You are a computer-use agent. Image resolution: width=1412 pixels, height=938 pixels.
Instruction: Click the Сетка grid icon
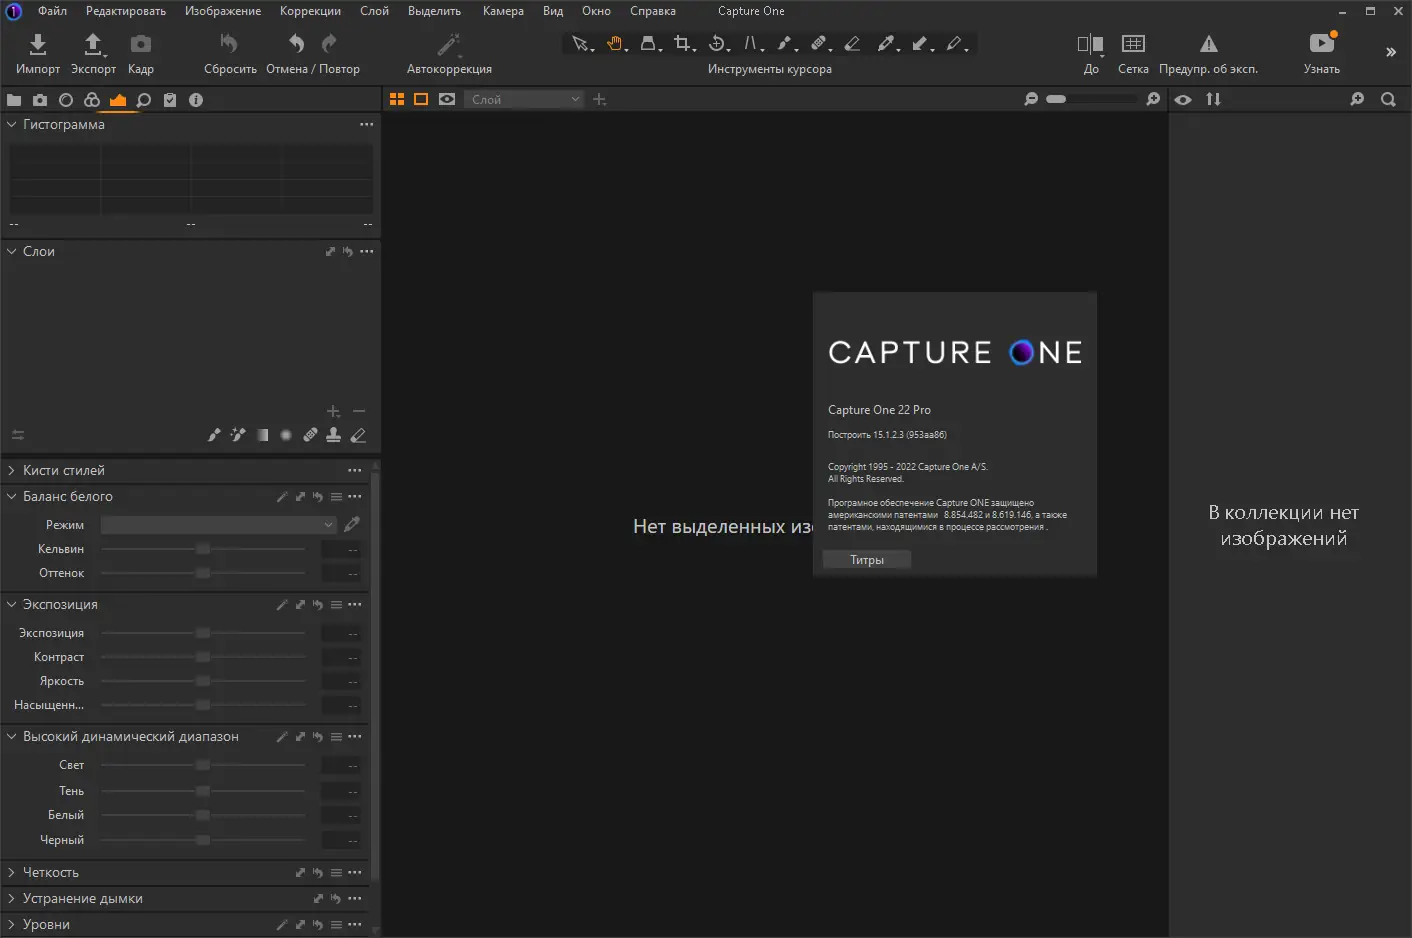click(x=1133, y=45)
